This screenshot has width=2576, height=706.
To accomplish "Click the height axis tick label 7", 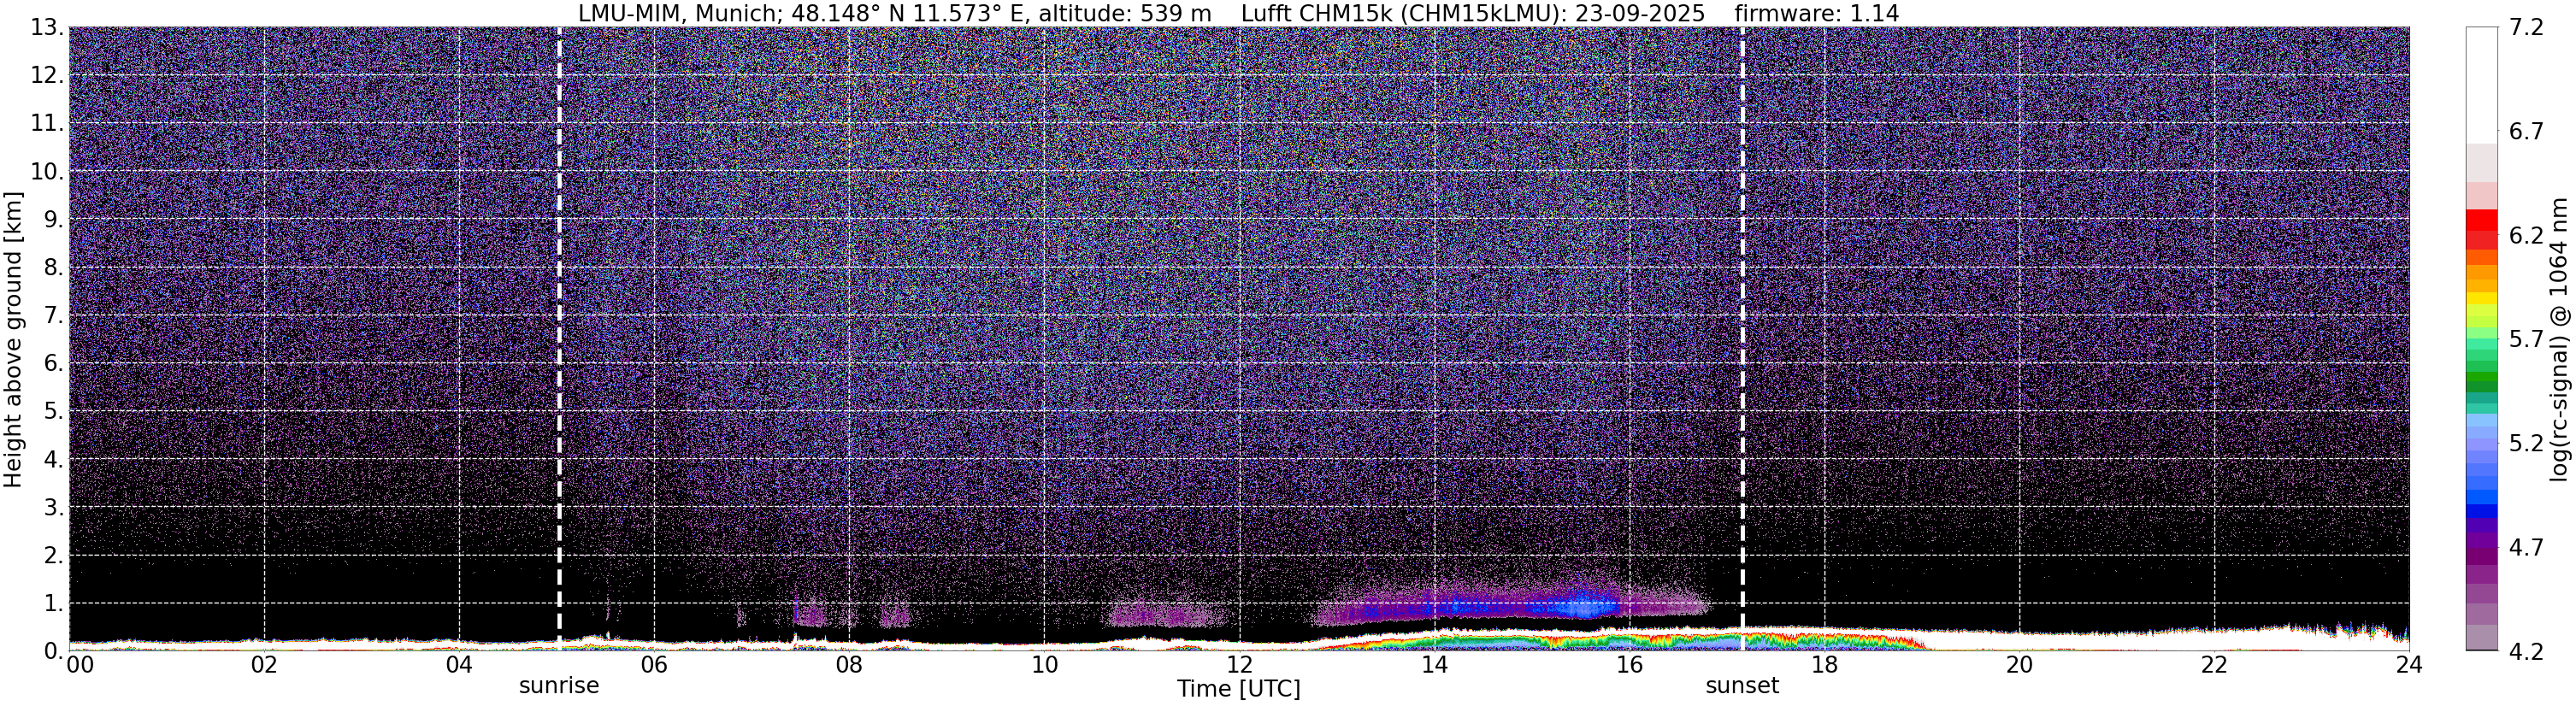I will pos(53,315).
